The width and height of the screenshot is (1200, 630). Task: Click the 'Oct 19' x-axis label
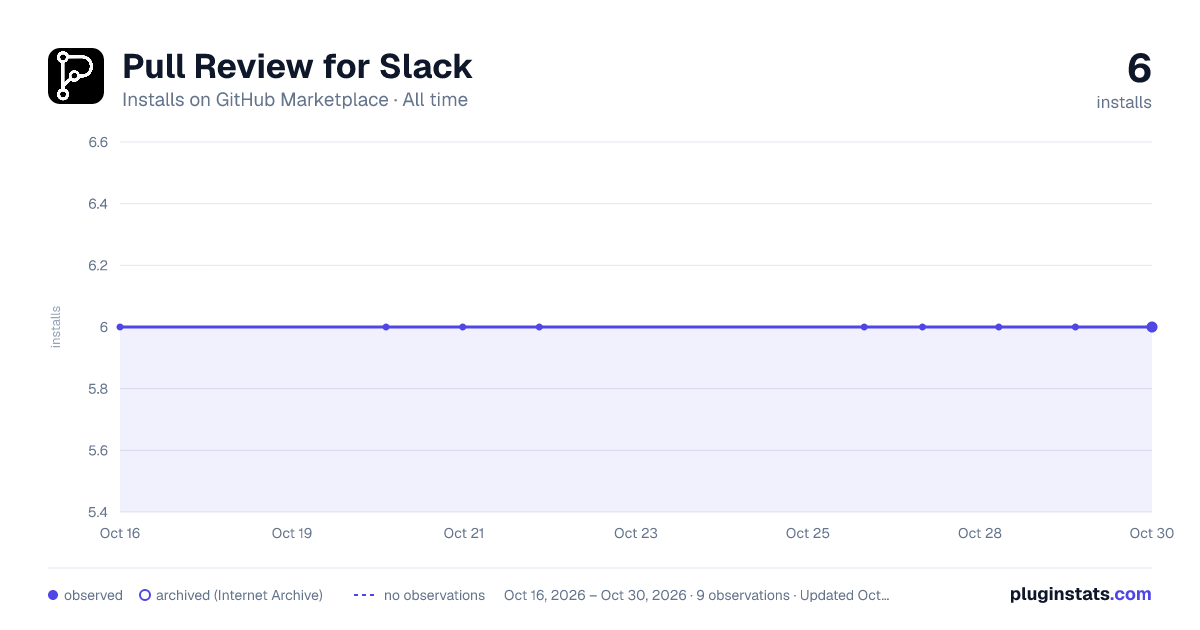click(x=292, y=533)
